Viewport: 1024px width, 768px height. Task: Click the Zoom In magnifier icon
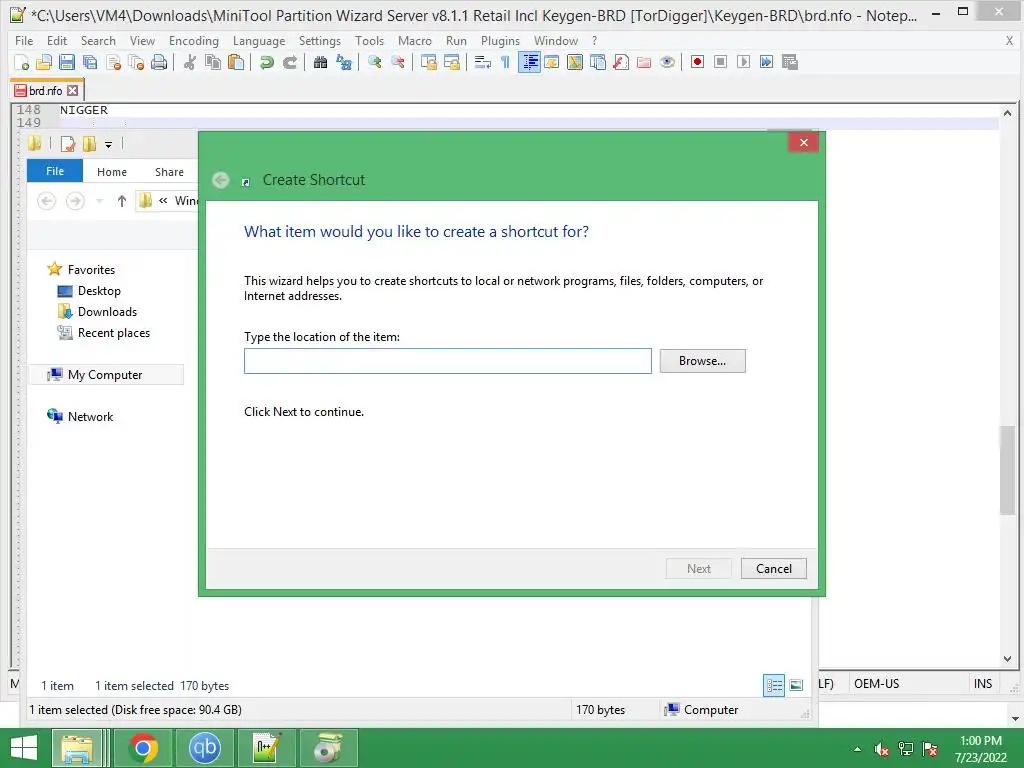click(374, 62)
